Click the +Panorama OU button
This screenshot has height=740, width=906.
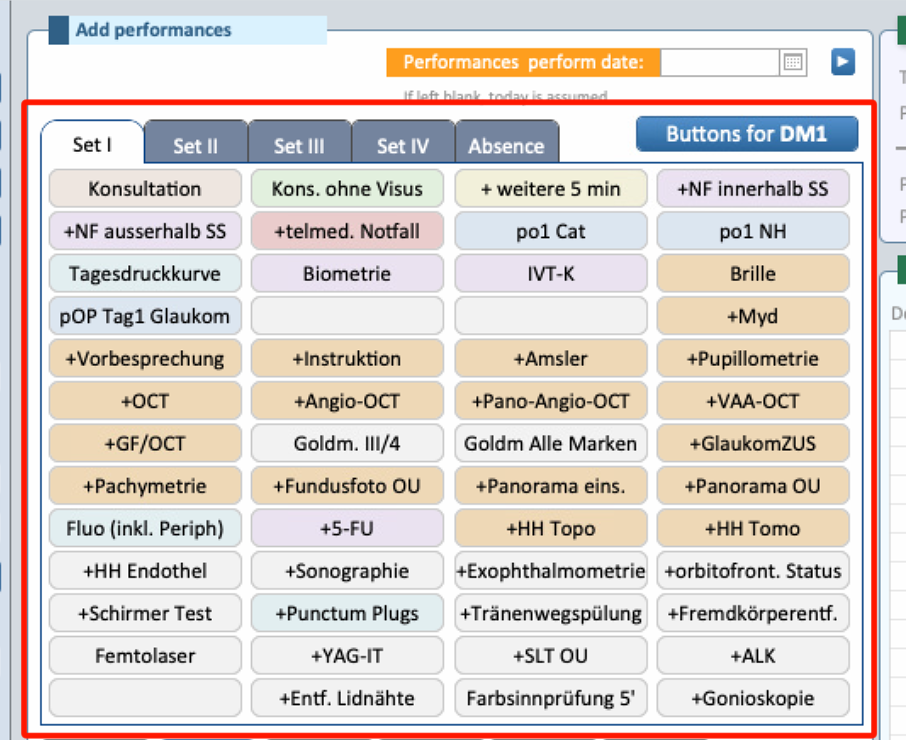tap(753, 486)
